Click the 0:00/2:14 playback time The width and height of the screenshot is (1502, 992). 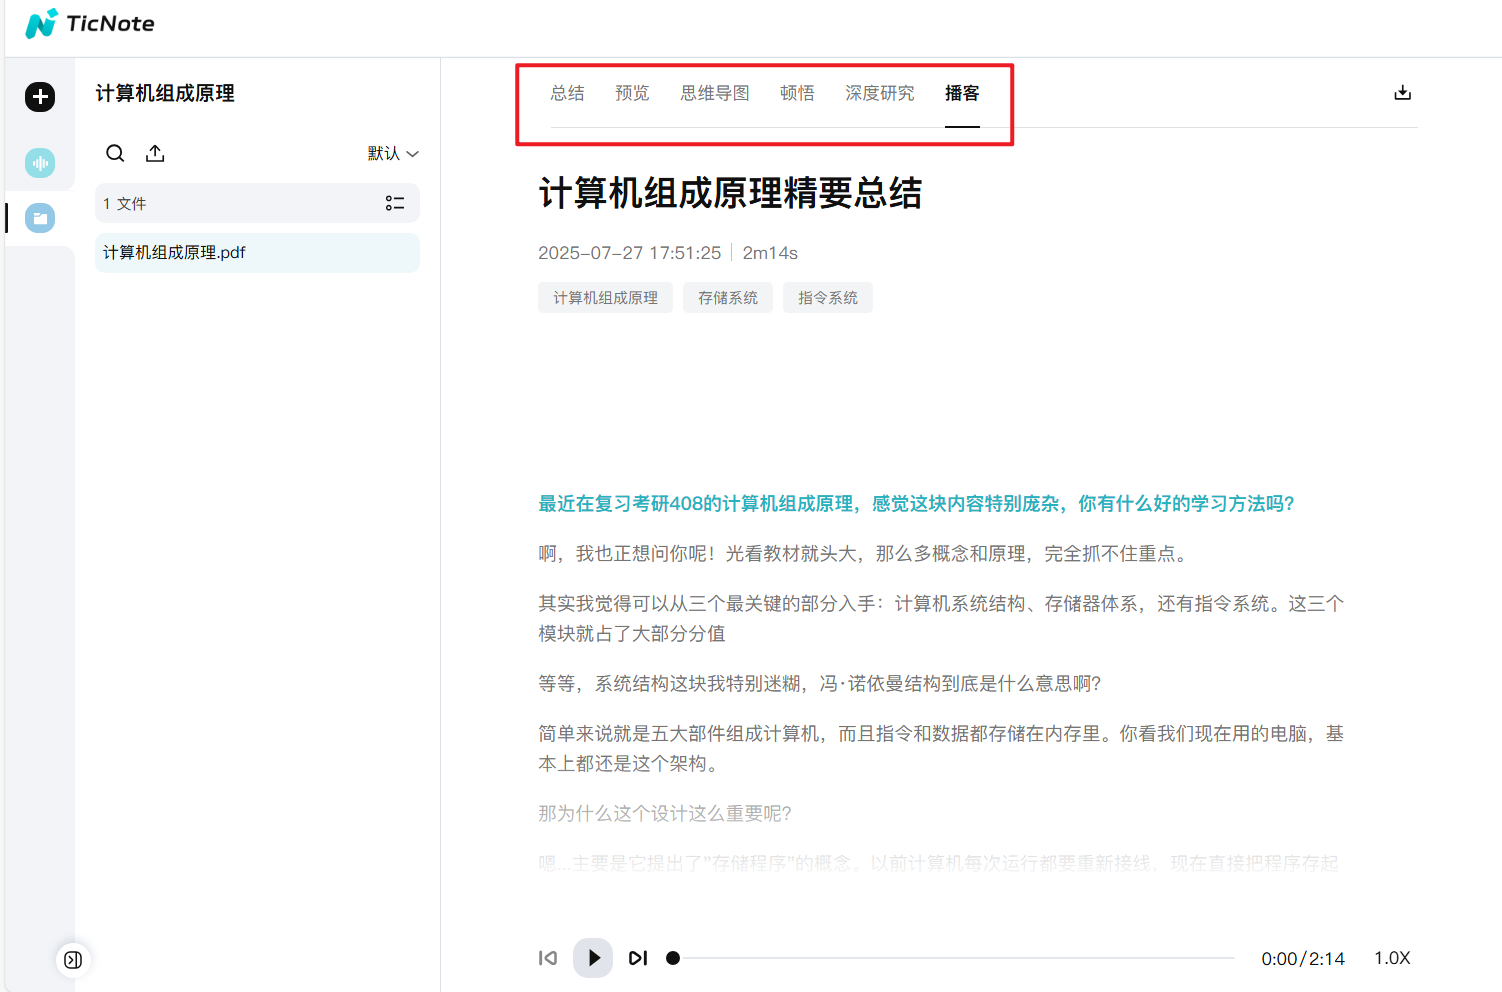click(1303, 958)
